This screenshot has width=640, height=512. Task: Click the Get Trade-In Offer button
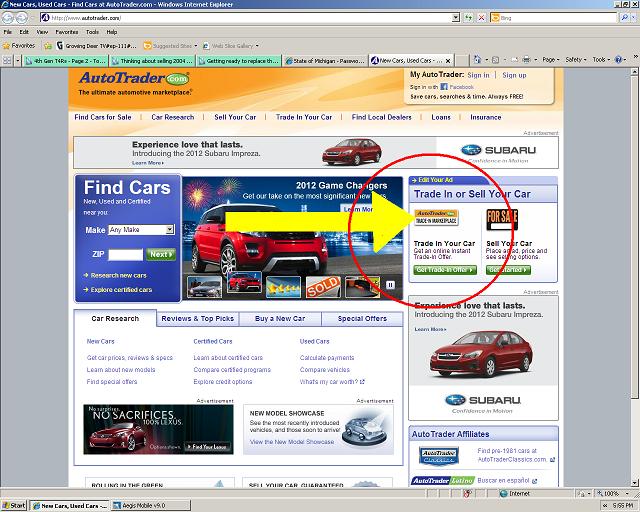[445, 270]
